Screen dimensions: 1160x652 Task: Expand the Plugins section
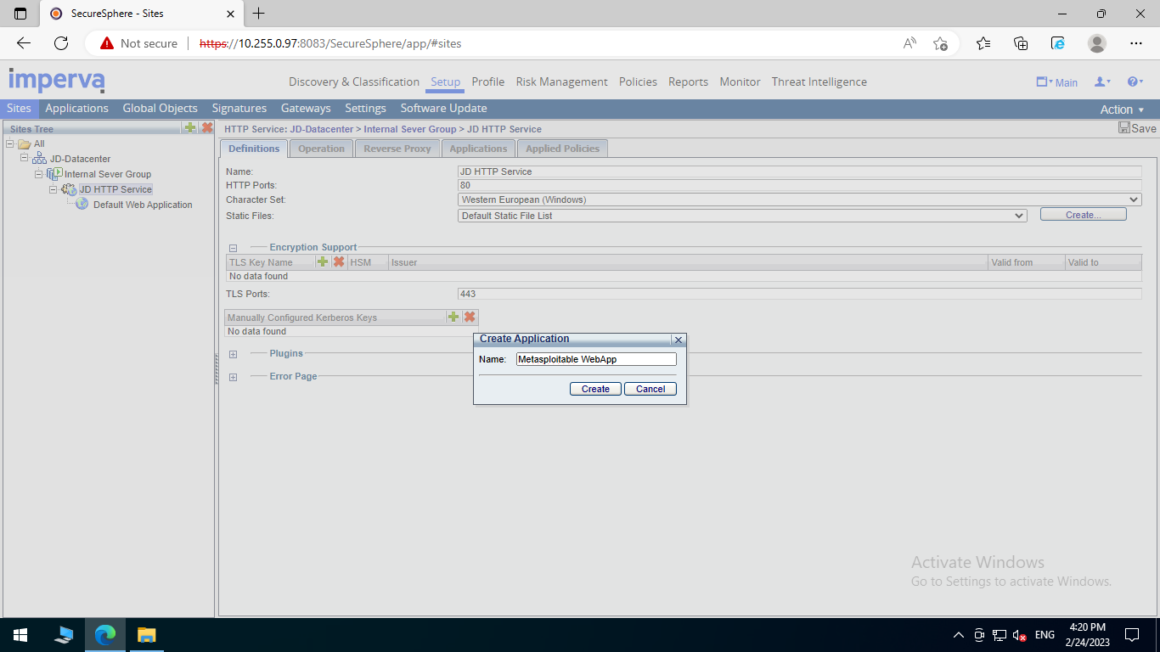click(x=233, y=353)
